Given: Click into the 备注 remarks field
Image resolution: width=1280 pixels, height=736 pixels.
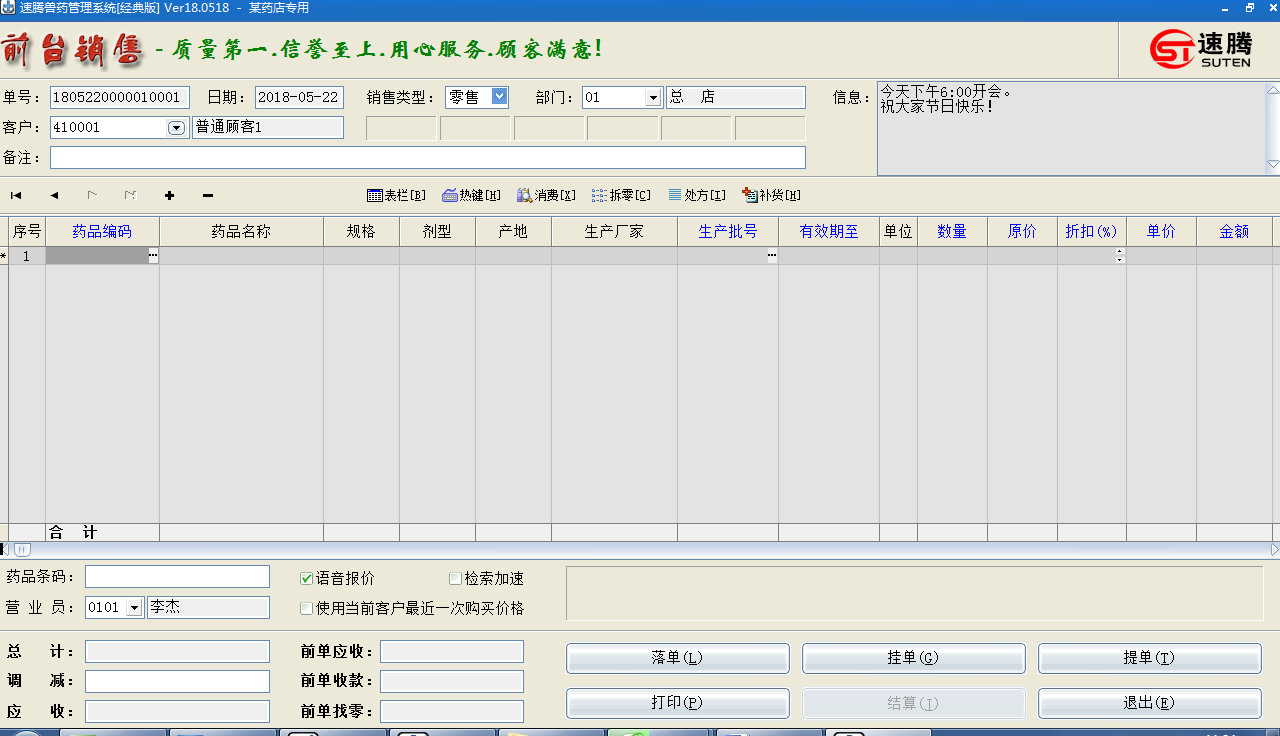Looking at the screenshot, I should click(428, 158).
